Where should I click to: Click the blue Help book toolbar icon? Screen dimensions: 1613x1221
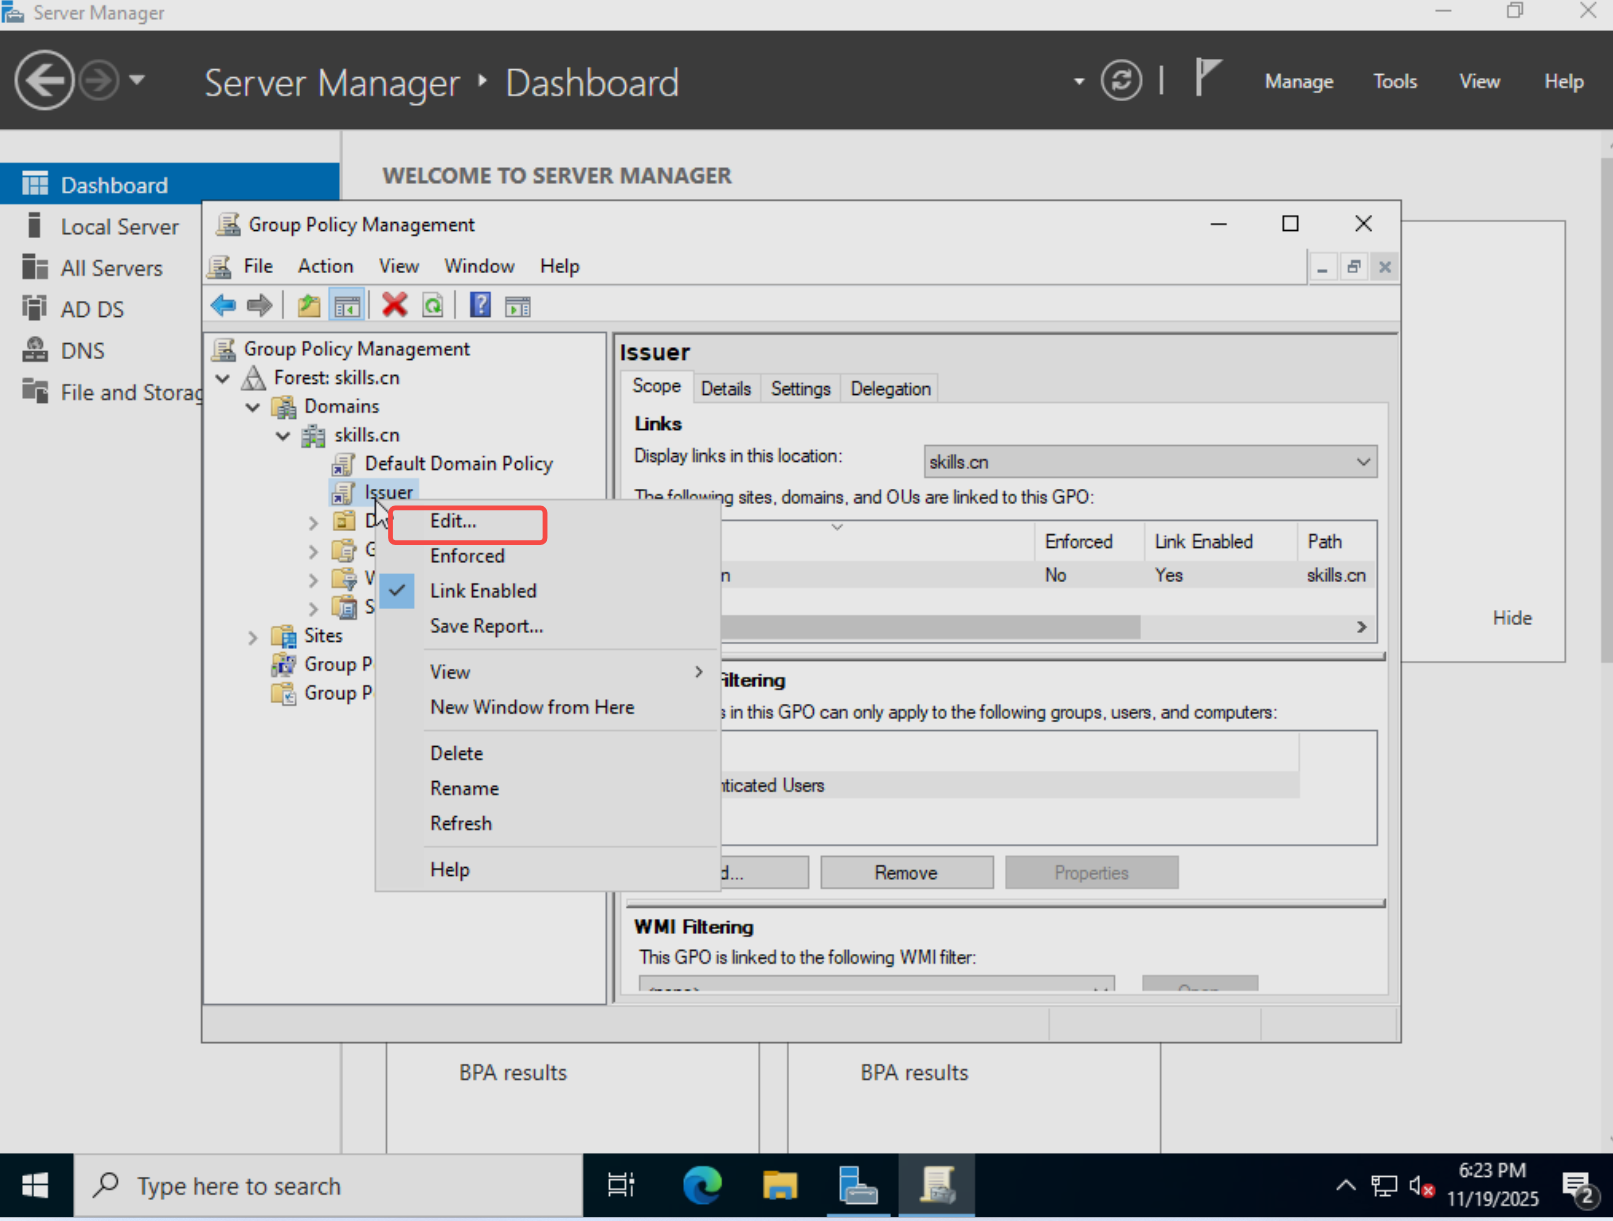[480, 306]
